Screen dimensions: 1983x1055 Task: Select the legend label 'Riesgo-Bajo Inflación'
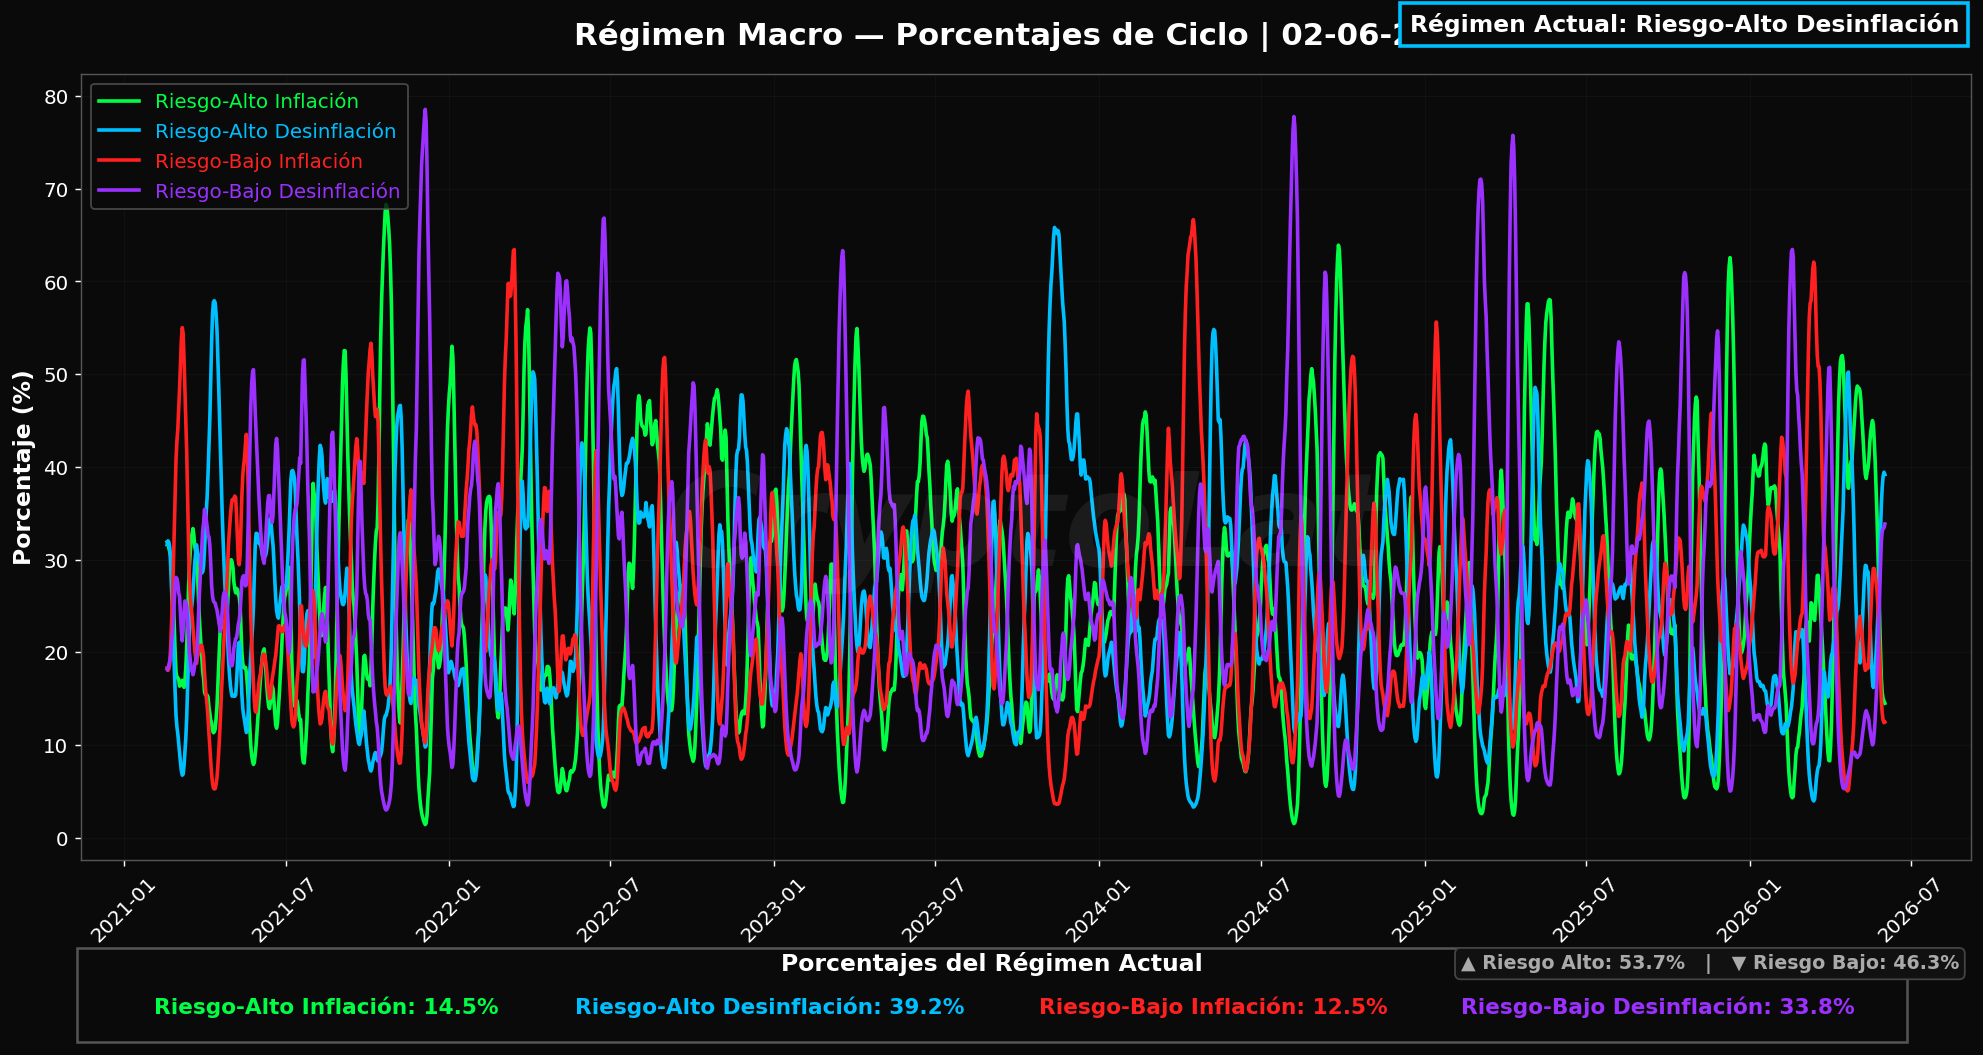click(x=259, y=161)
